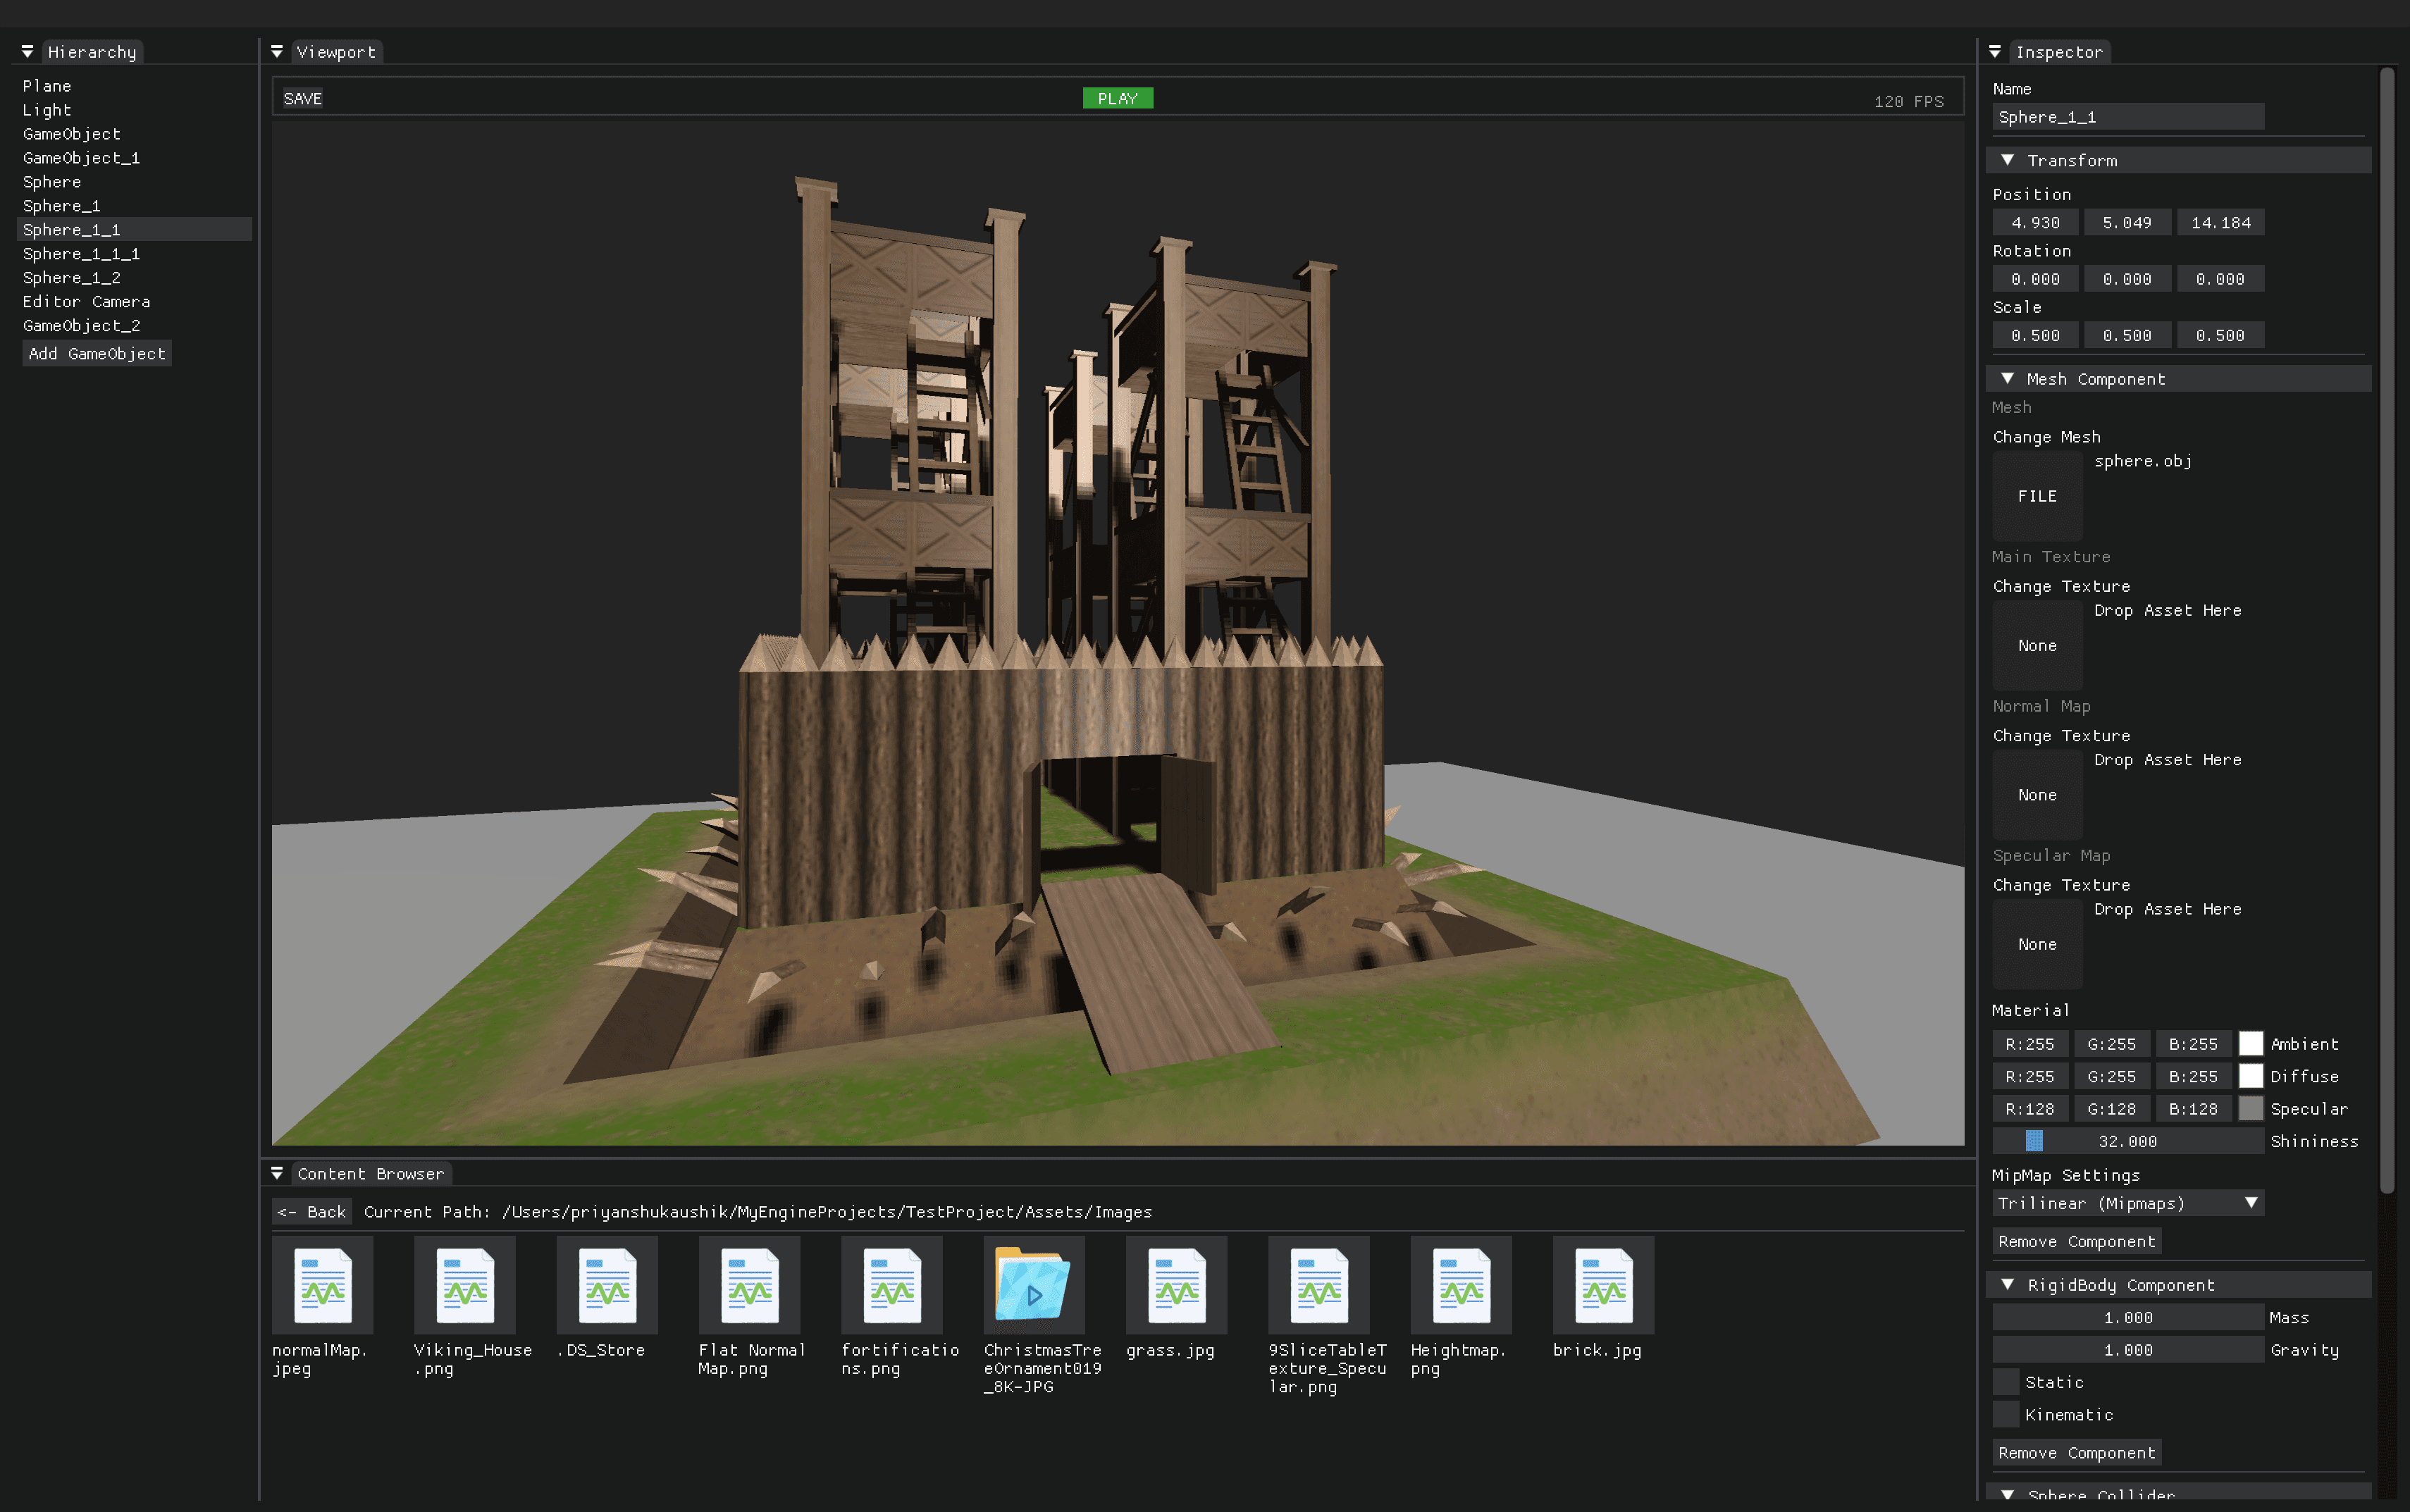Image resolution: width=2410 pixels, height=1512 pixels.
Task: Open the Specular color swatch
Action: (x=2250, y=1108)
